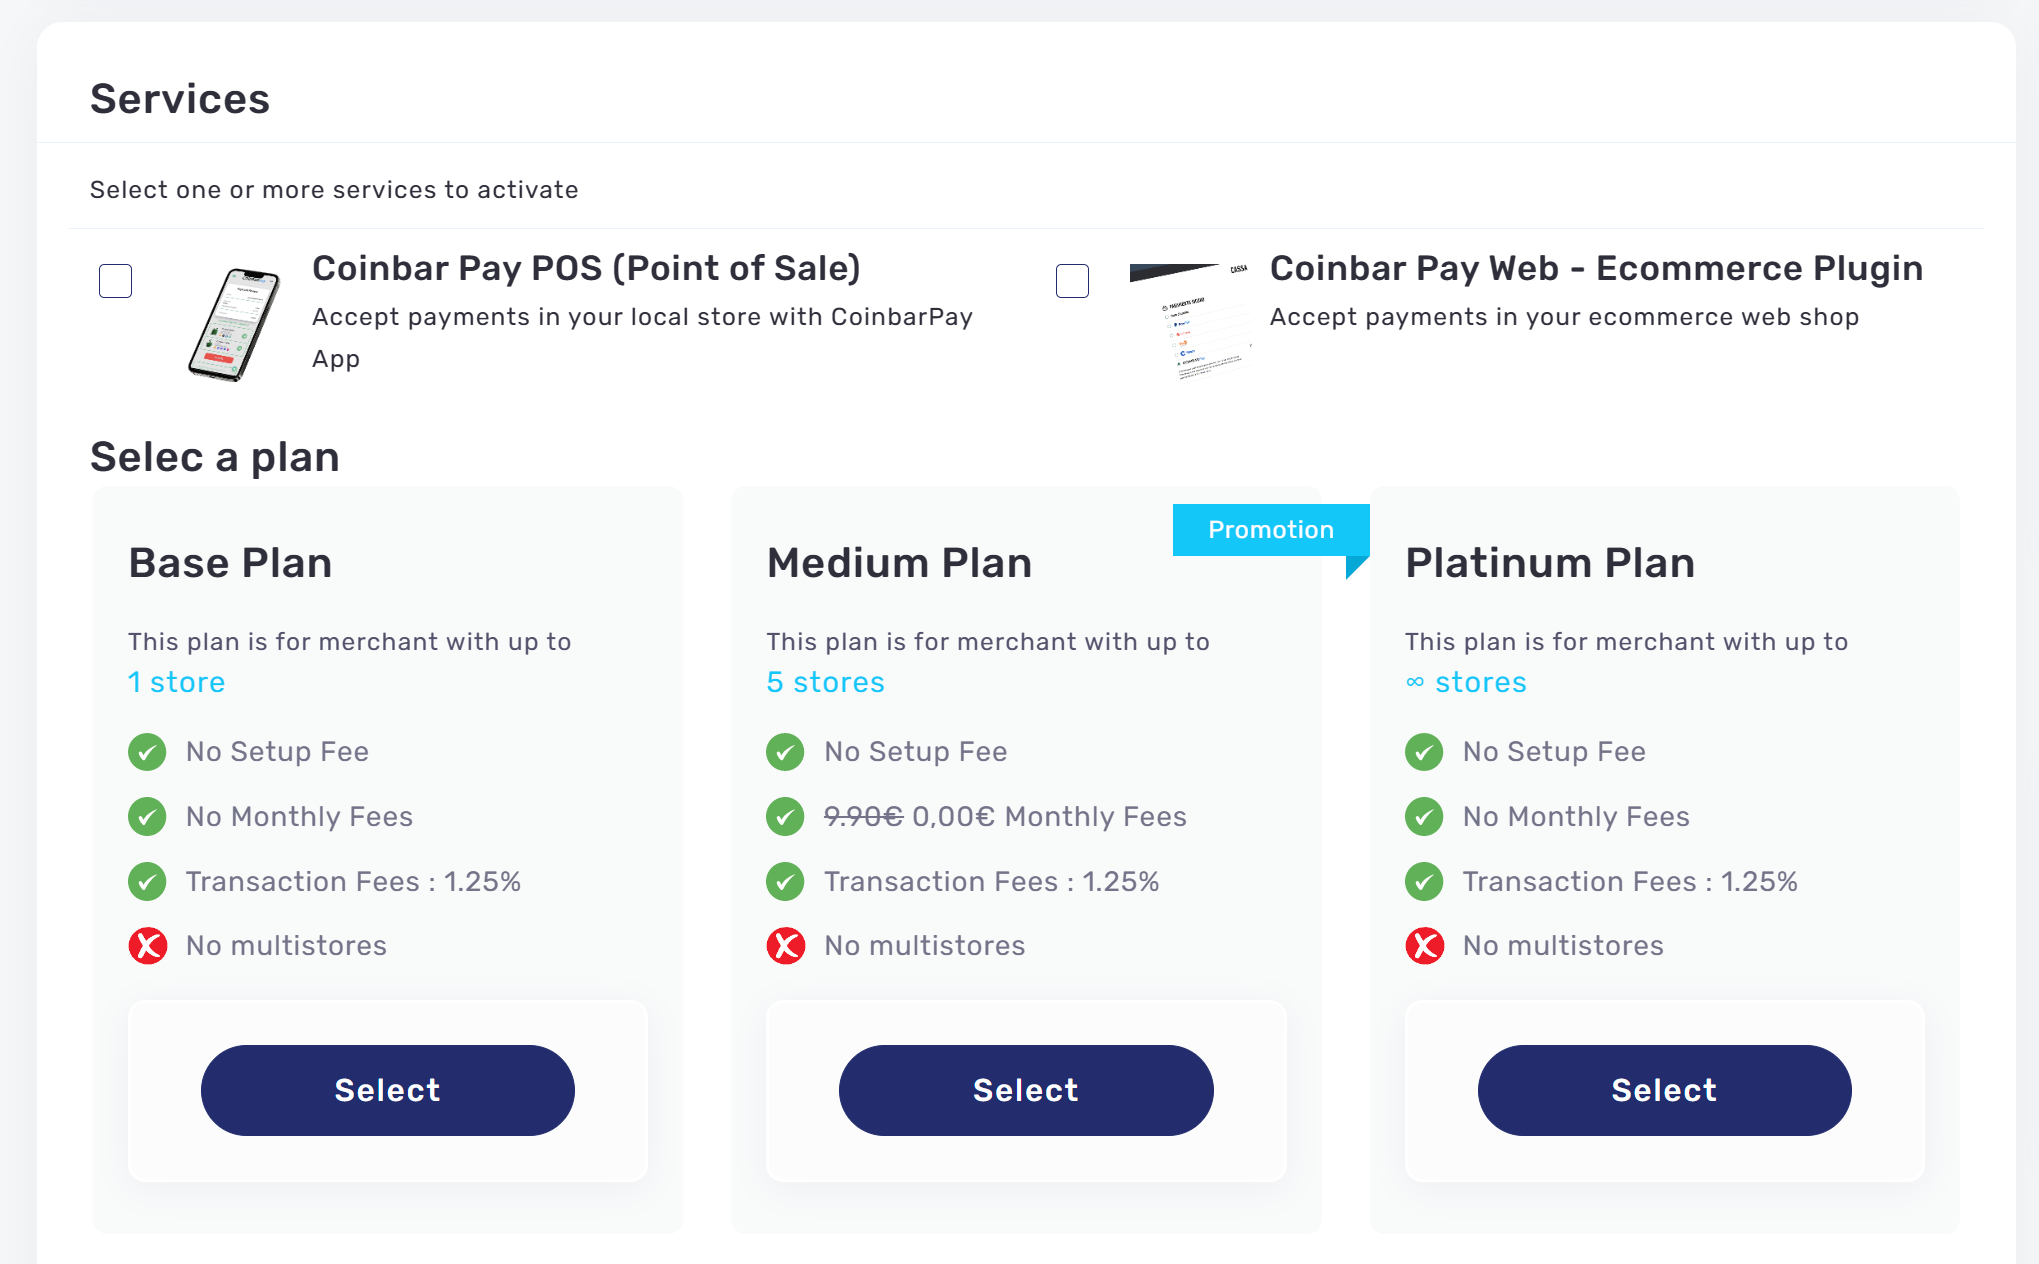Click the Coinbar Pay POS phone image

[x=235, y=324]
